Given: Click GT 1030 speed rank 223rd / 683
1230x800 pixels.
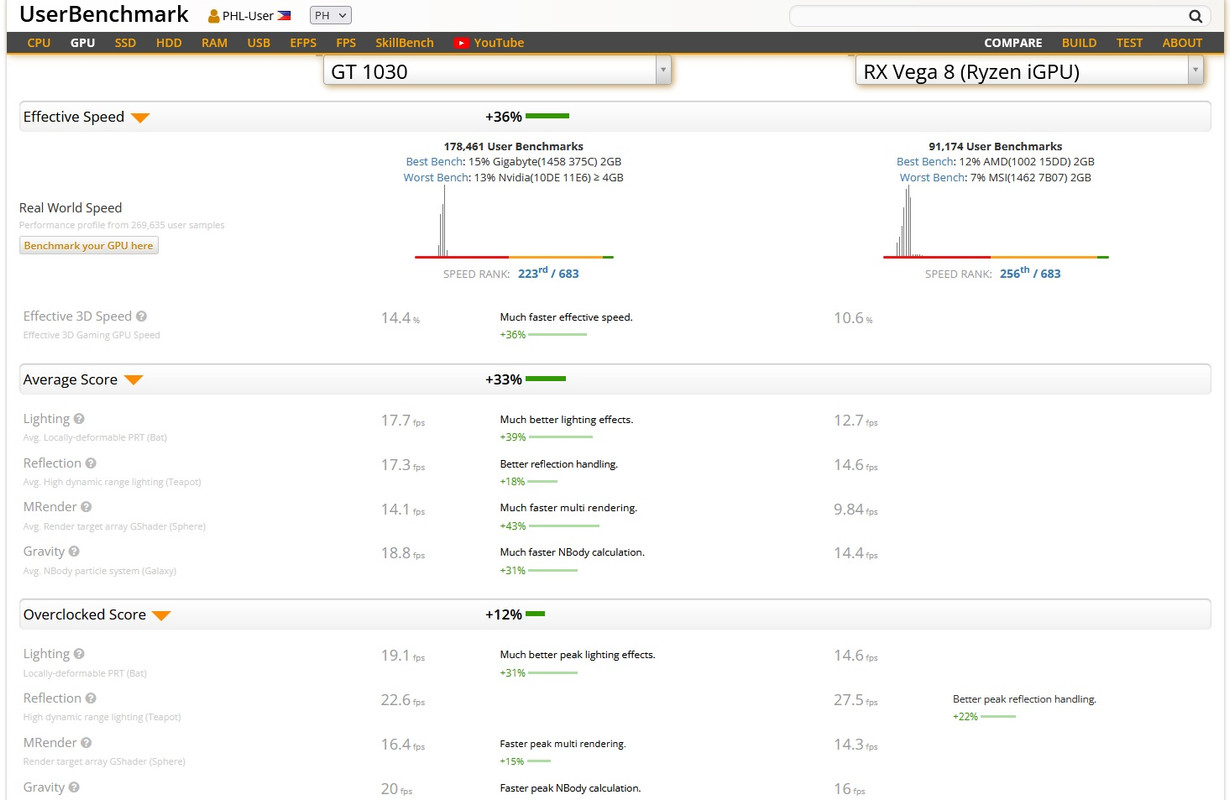Looking at the screenshot, I should point(548,273).
